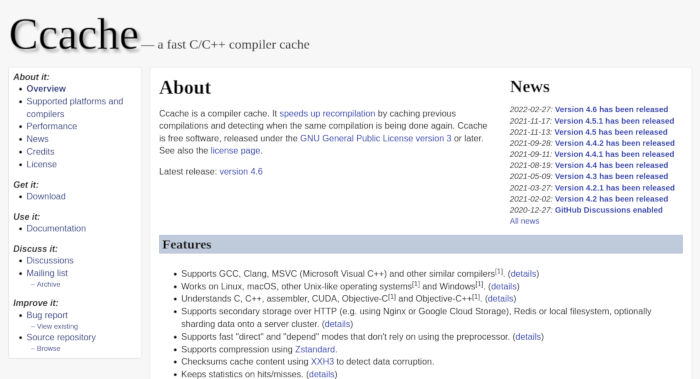Click the 'Discuss it:' sidebar label
700x379 pixels.
[x=35, y=249]
